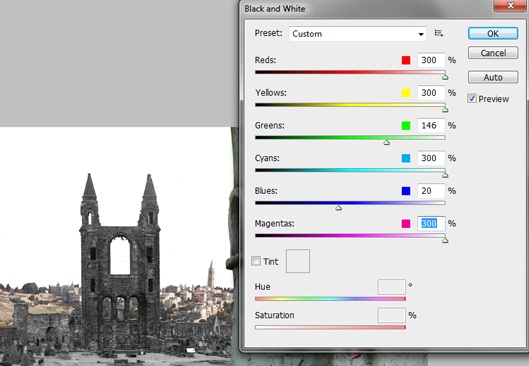Screen dimensions: 529x366
Task: Click the Magentas value field
Action: [431, 223]
